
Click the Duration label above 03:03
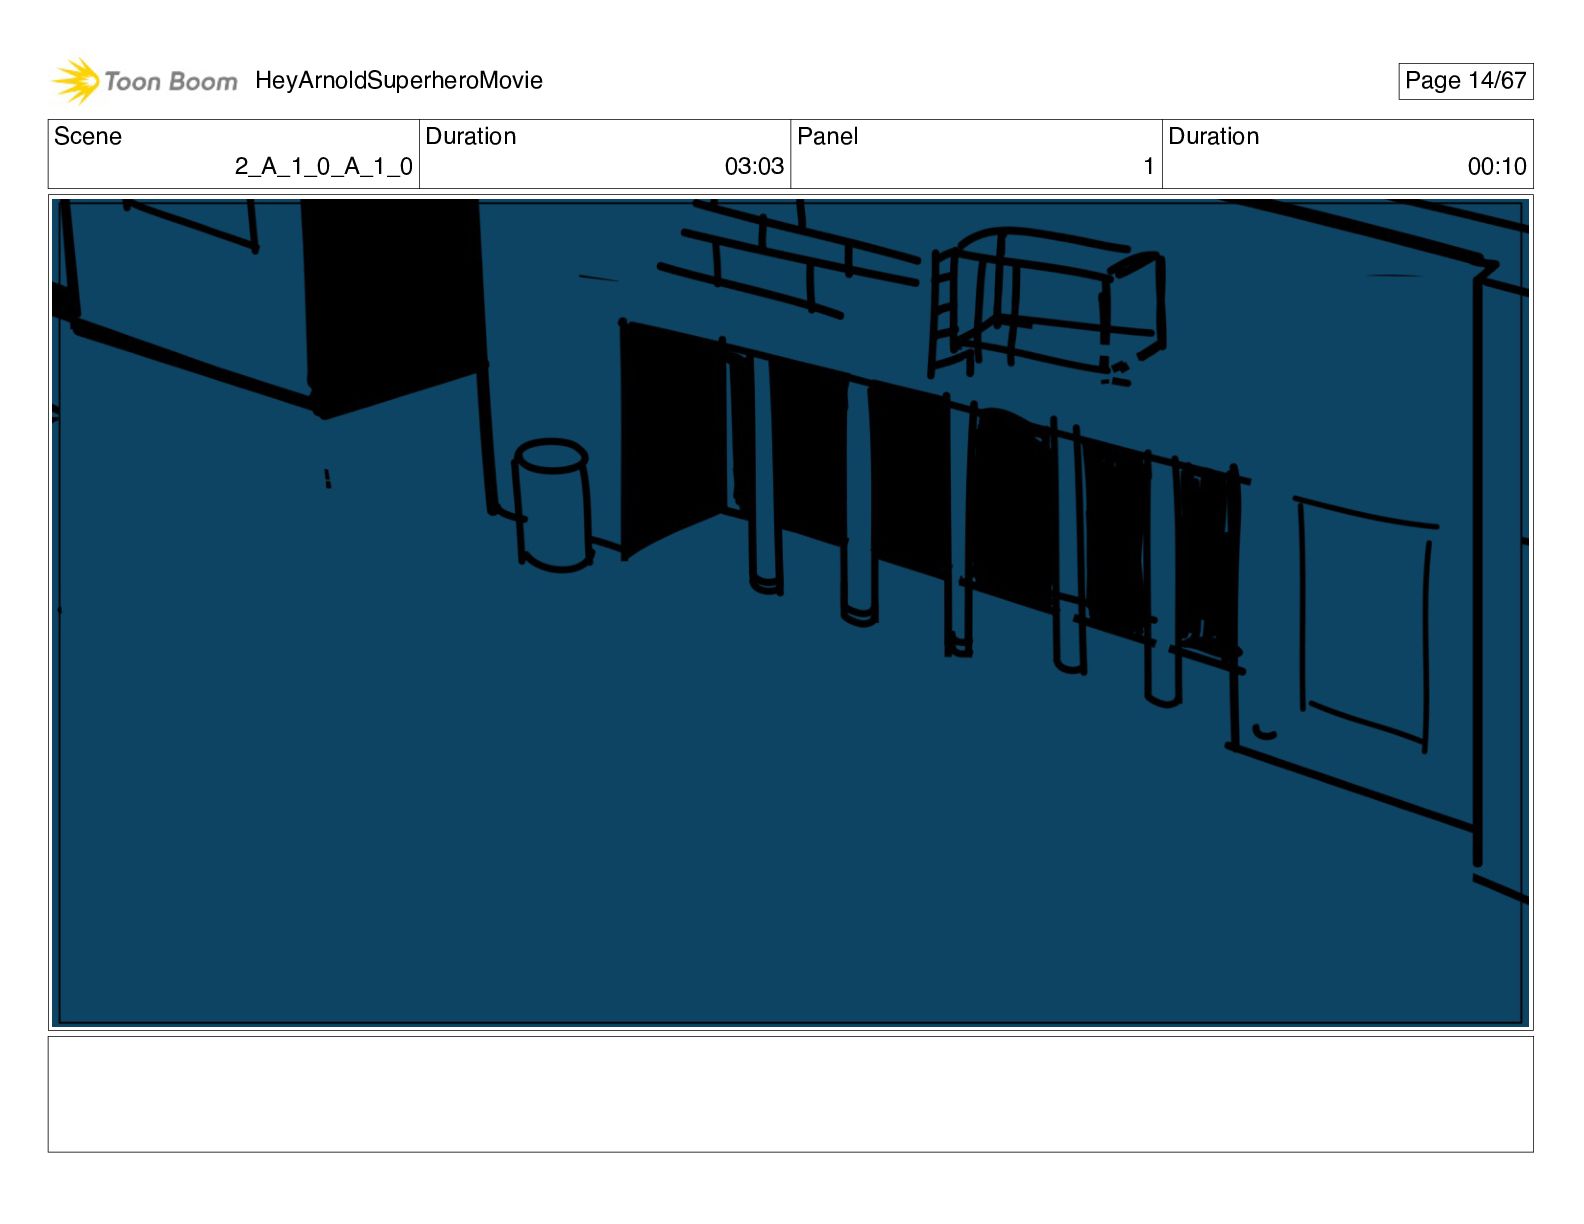click(471, 136)
